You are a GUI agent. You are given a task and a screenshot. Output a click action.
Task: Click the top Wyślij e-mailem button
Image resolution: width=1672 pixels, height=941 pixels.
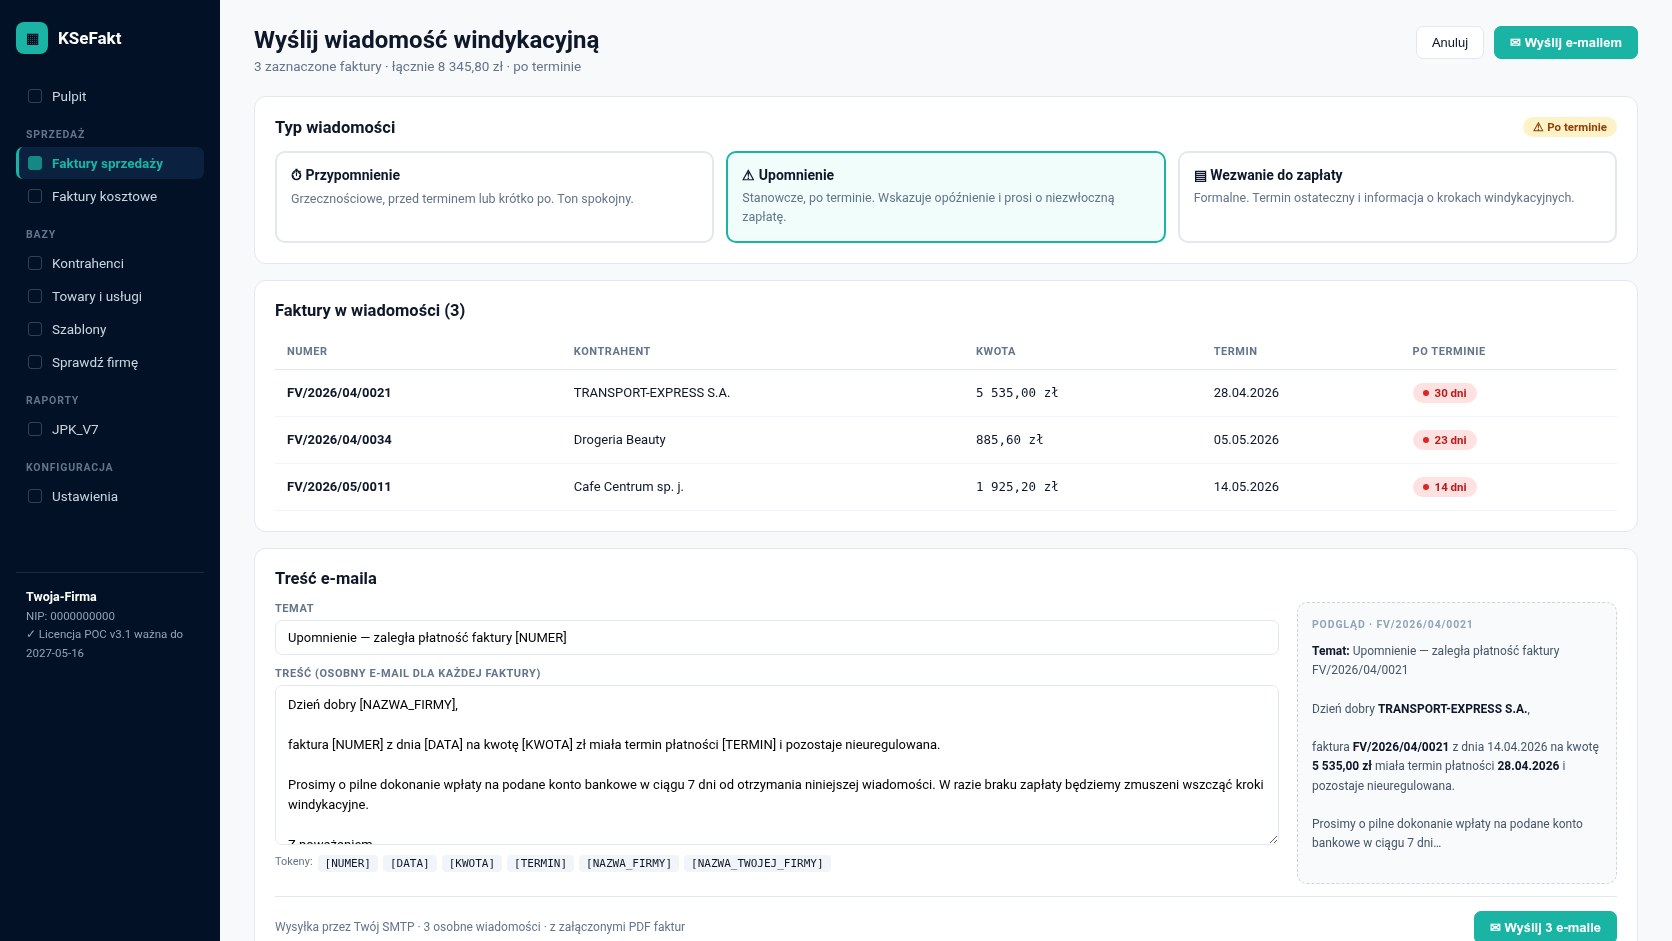pos(1566,43)
